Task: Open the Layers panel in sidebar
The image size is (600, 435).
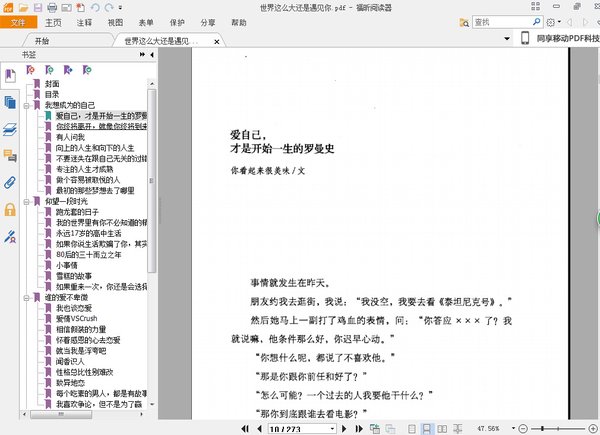Action: 10,129
